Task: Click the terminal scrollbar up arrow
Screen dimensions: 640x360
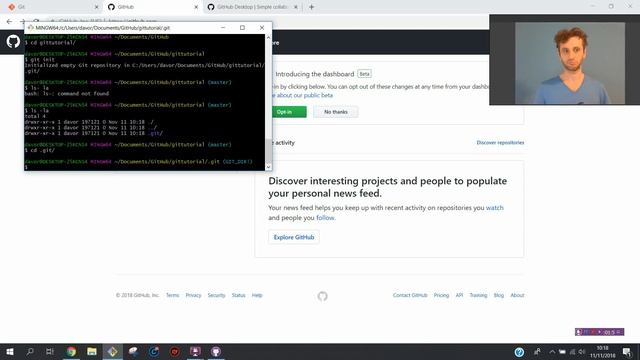Action: tap(268, 38)
